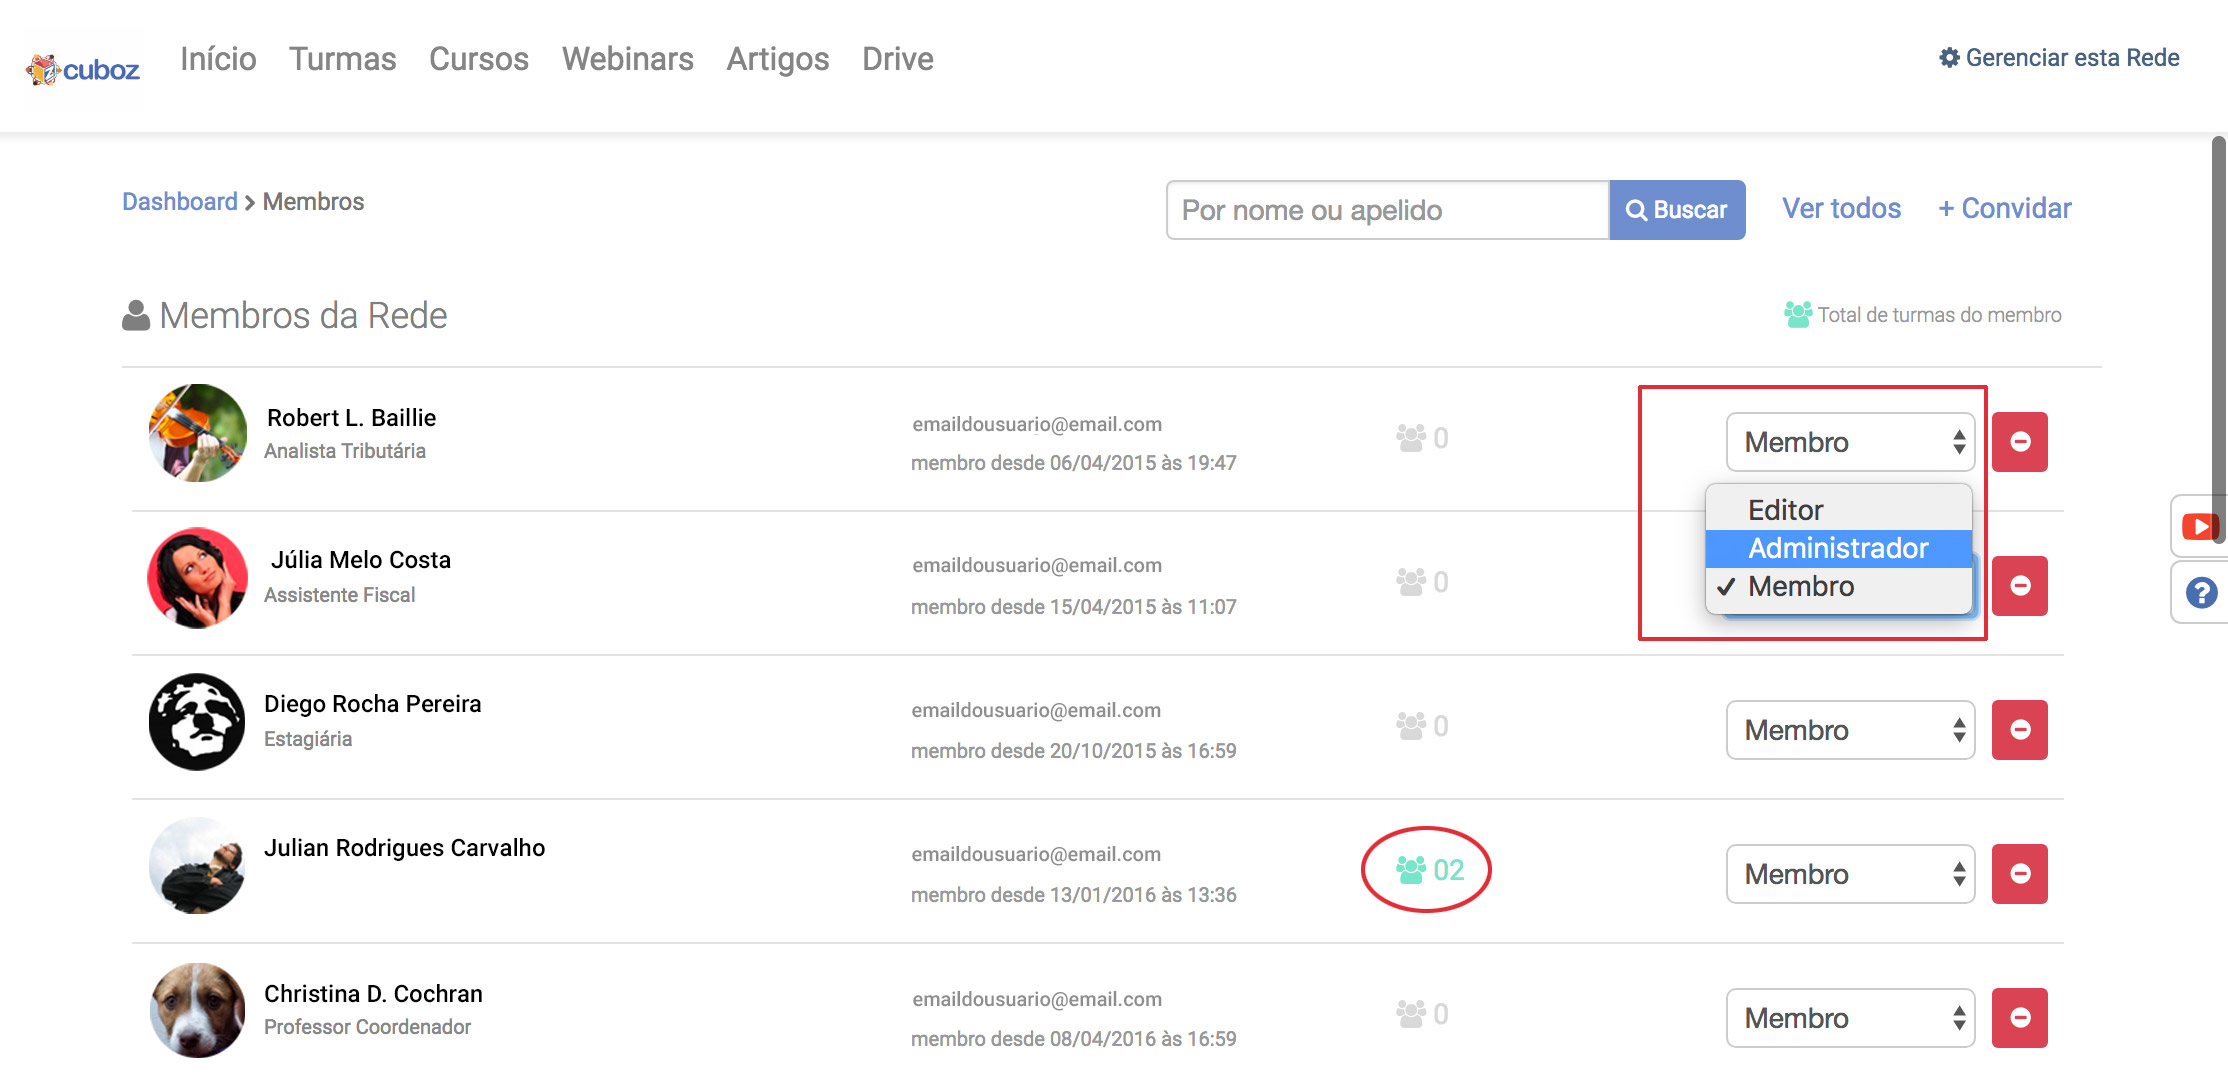Open the YouTube video side widget
Image resolution: width=2228 pixels, height=1086 pixels.
coord(2199,526)
